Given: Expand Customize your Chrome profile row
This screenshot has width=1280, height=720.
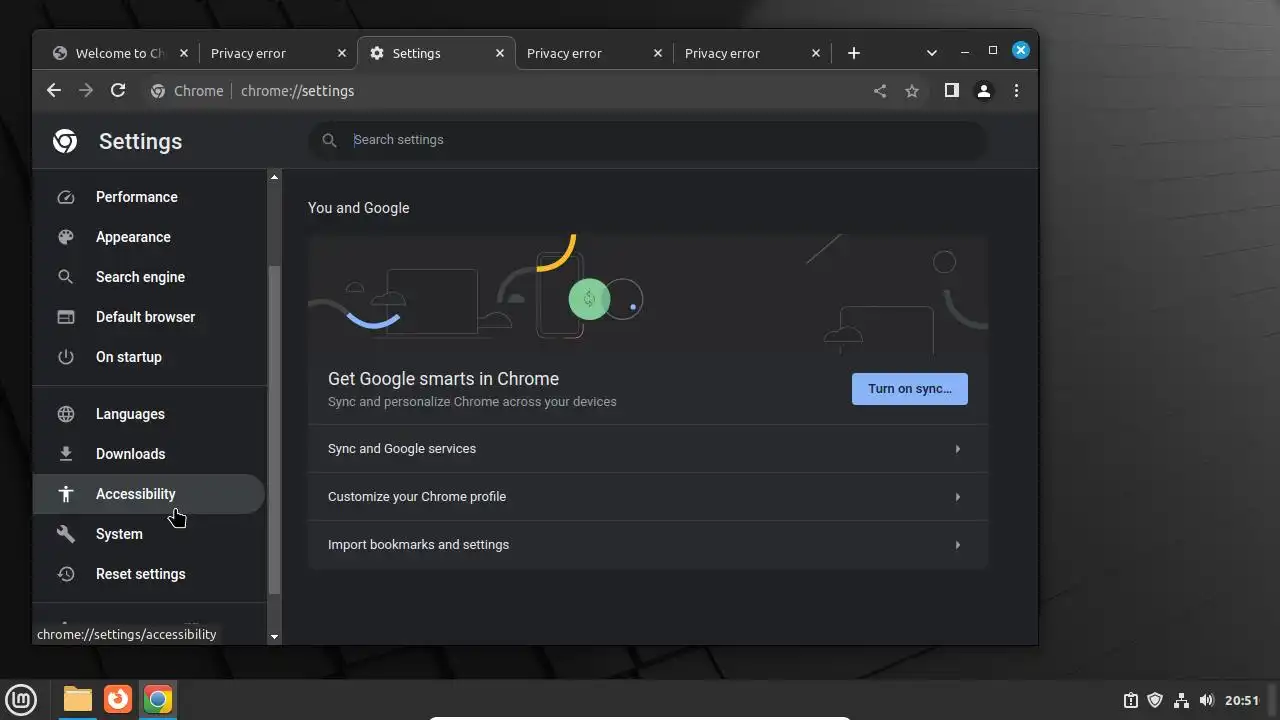Looking at the screenshot, I should click(x=648, y=497).
